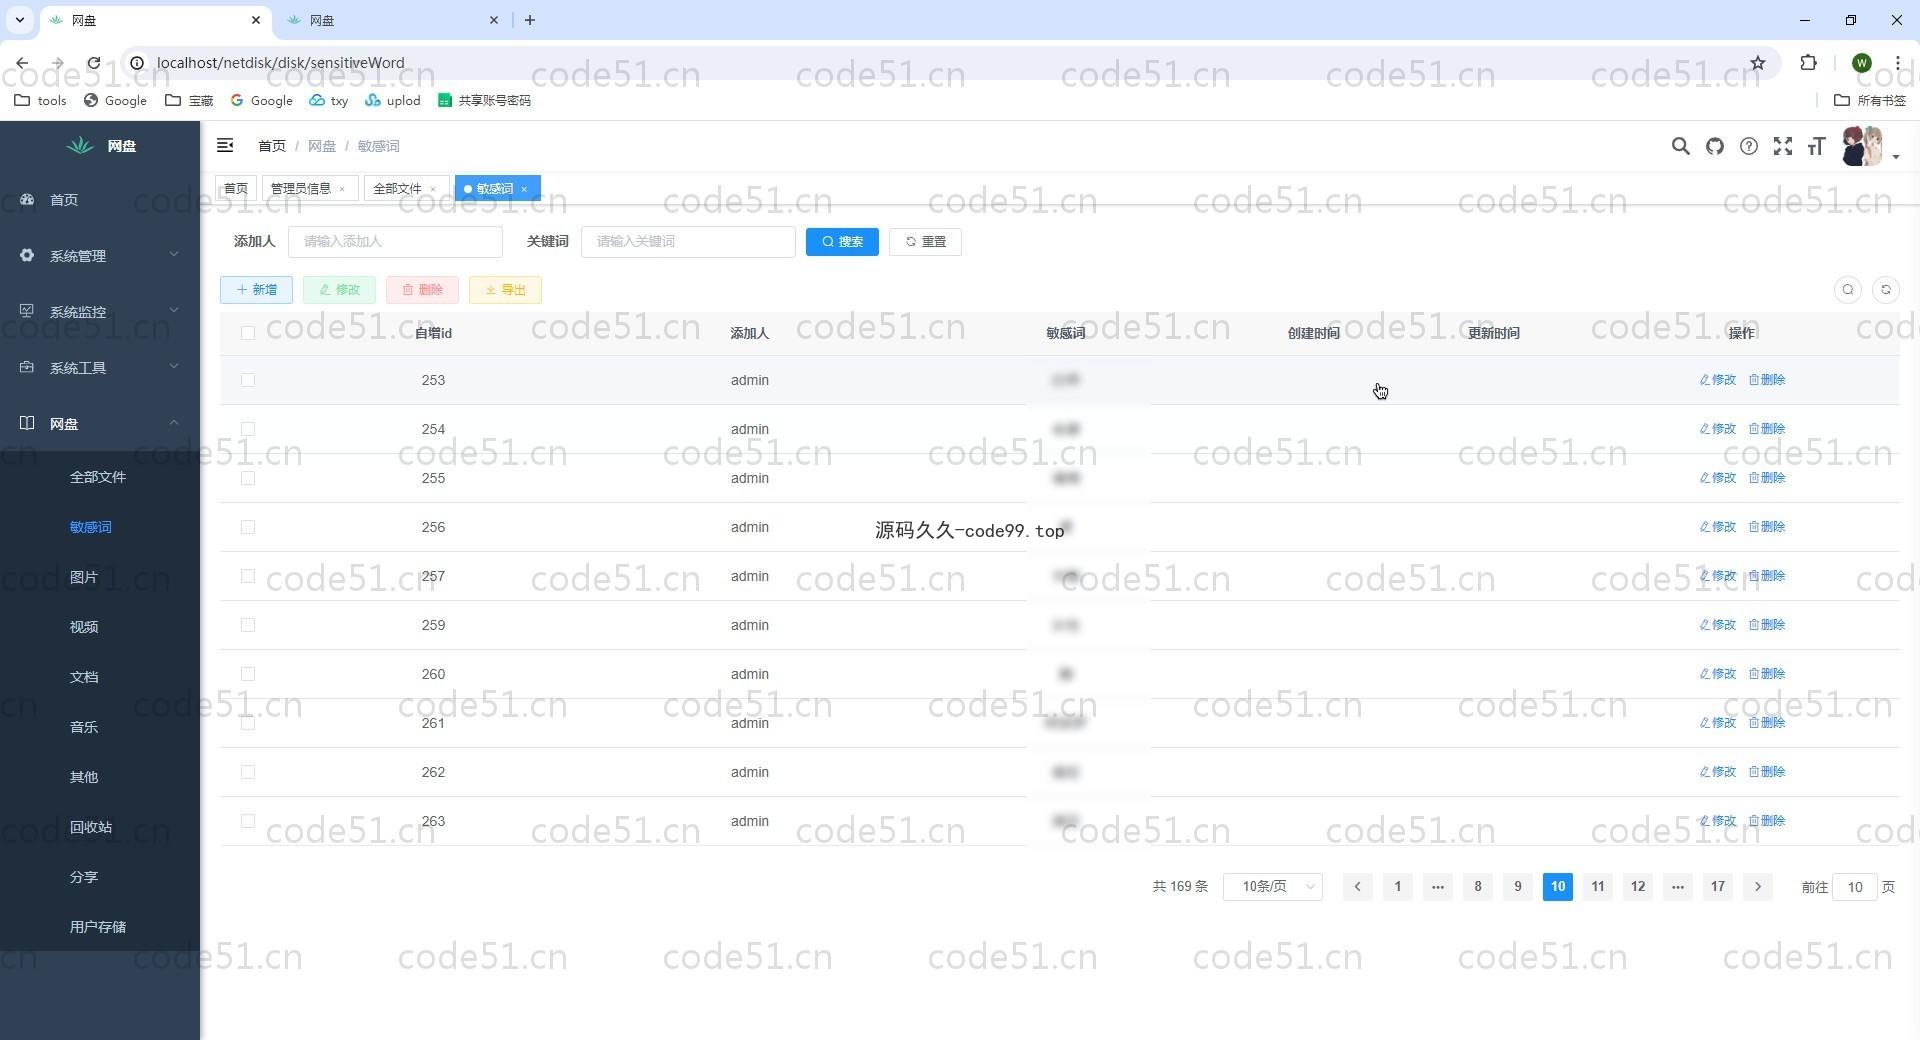The image size is (1920, 1040).
Task: Click 首页 in sidebar
Action: [100, 200]
